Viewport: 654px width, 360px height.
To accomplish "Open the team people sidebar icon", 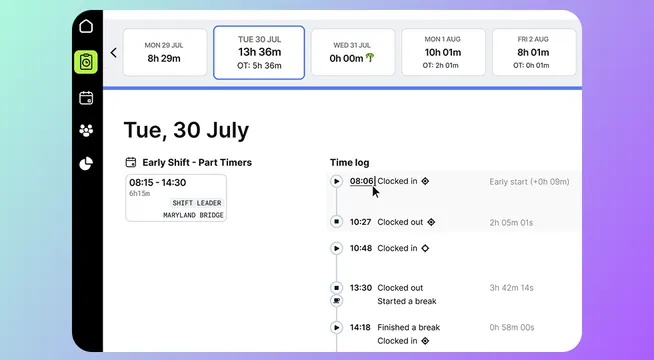I will tap(86, 131).
